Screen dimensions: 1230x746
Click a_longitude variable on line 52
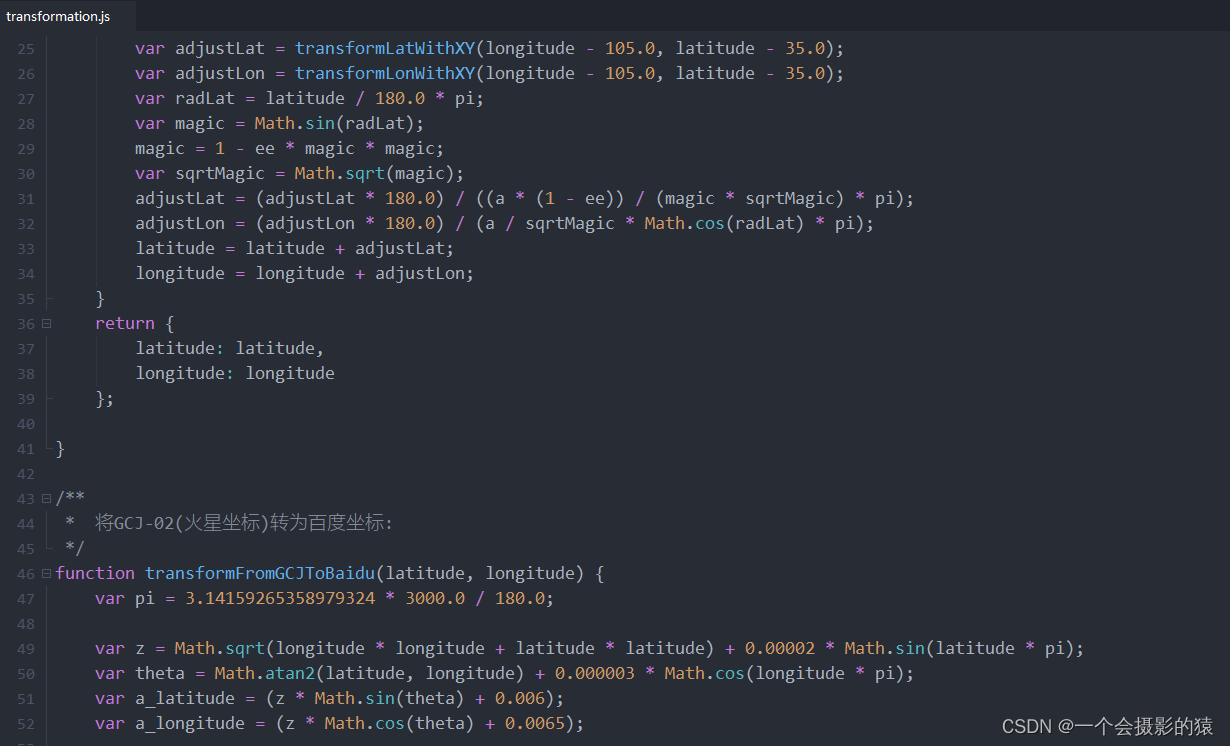click(190, 724)
